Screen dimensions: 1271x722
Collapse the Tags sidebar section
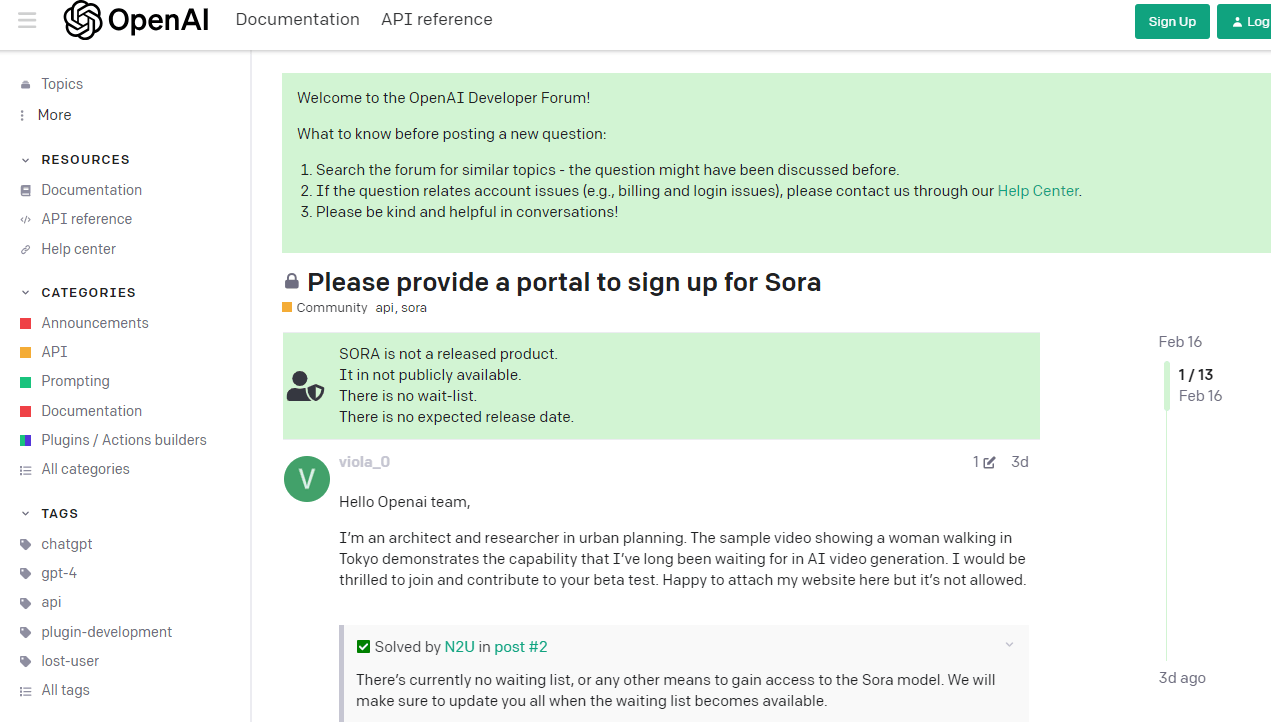pos(25,514)
